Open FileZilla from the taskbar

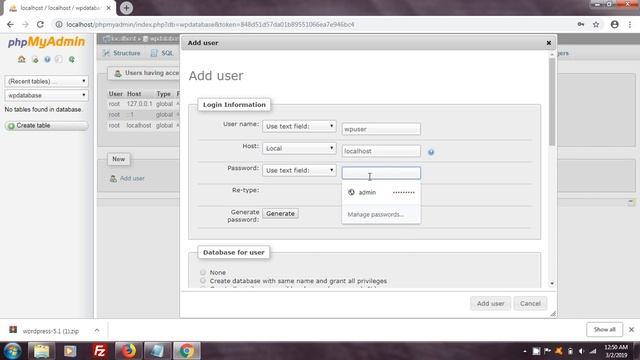(x=99, y=351)
